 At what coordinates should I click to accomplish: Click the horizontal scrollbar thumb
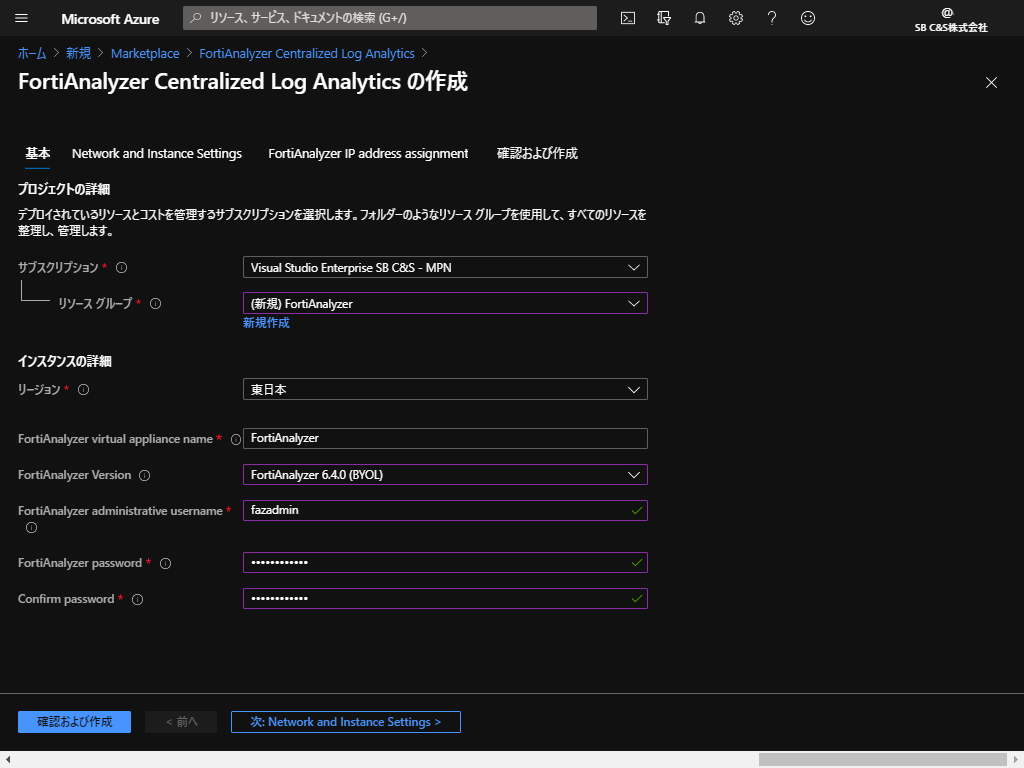[882, 760]
